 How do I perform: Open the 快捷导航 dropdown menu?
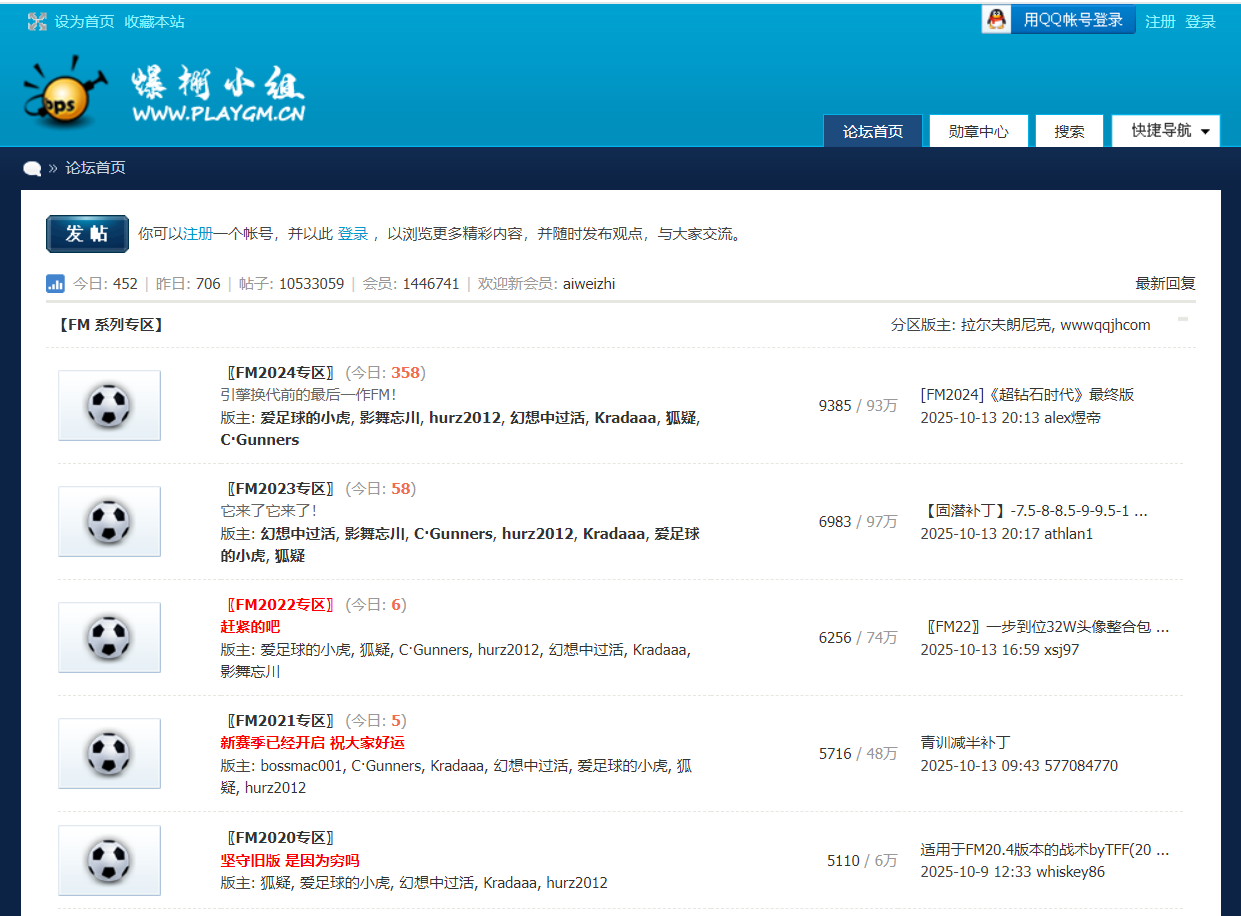point(1164,130)
